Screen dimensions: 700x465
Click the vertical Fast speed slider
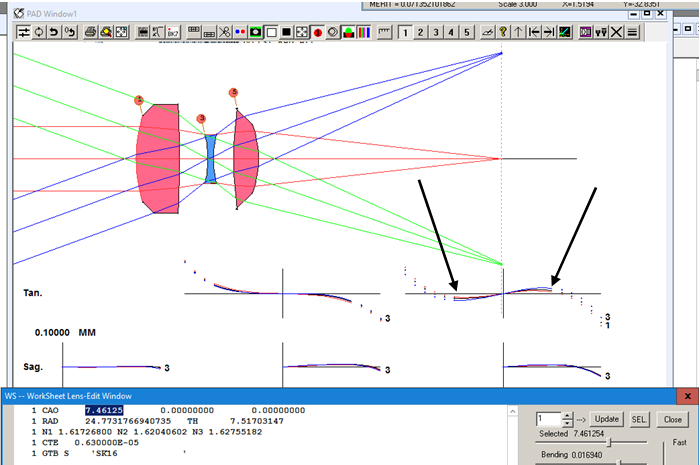click(664, 452)
